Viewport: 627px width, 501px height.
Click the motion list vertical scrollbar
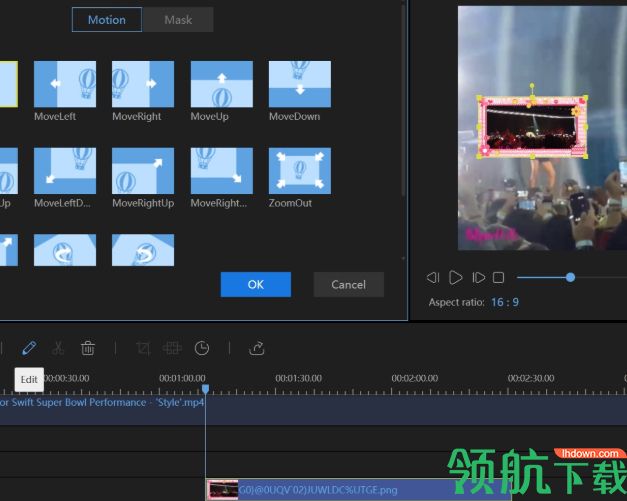[403, 100]
